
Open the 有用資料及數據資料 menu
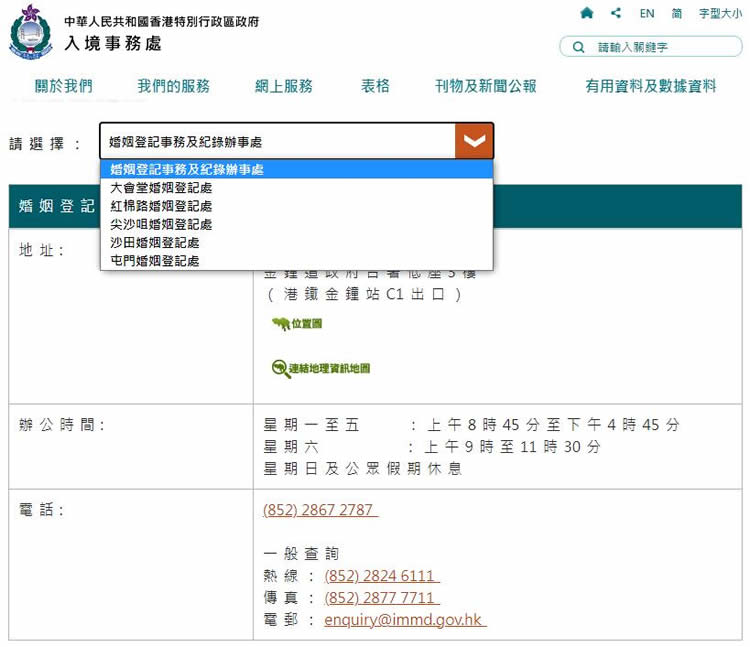(x=651, y=86)
